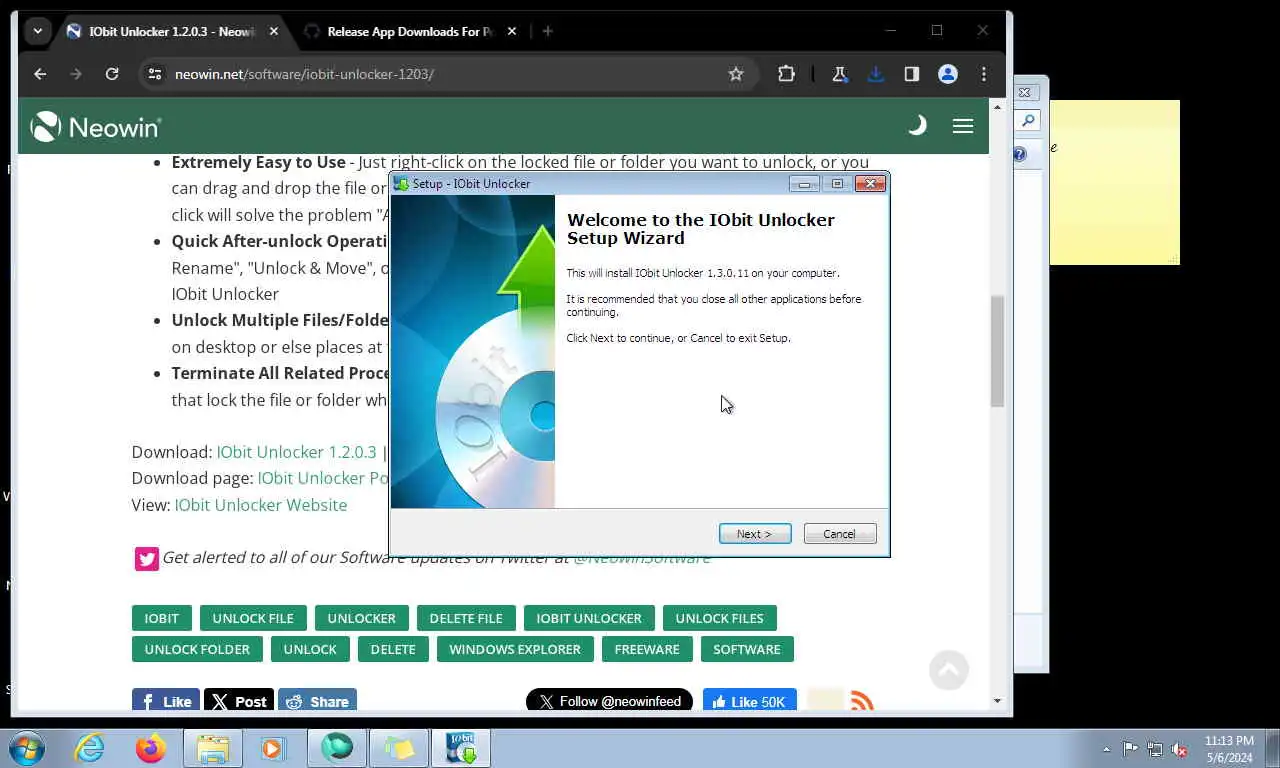Screen dimensions: 1280x768
Task: Open Neowin hamburger menu
Action: [x=963, y=126]
